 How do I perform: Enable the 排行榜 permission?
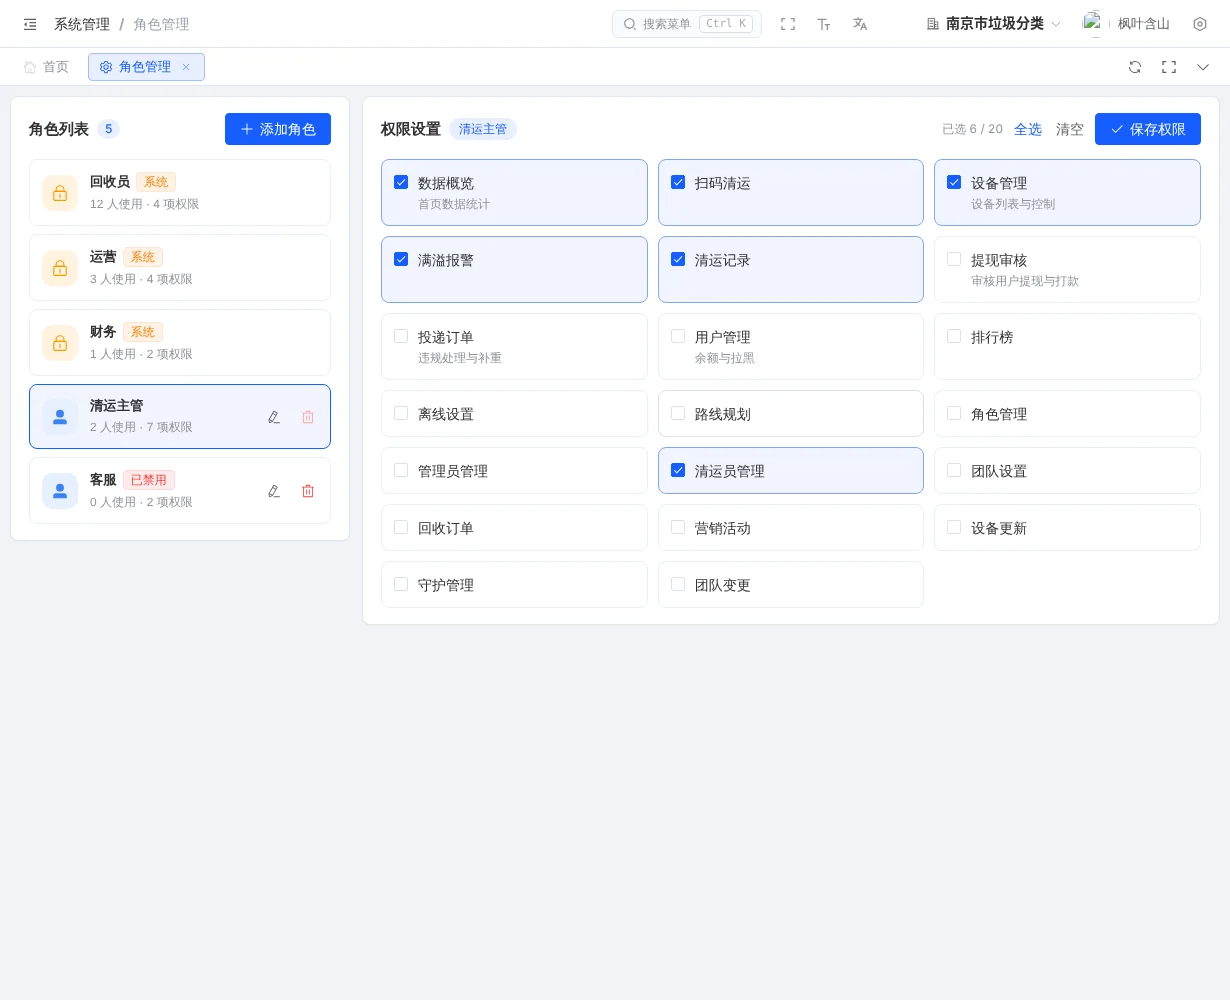point(954,336)
